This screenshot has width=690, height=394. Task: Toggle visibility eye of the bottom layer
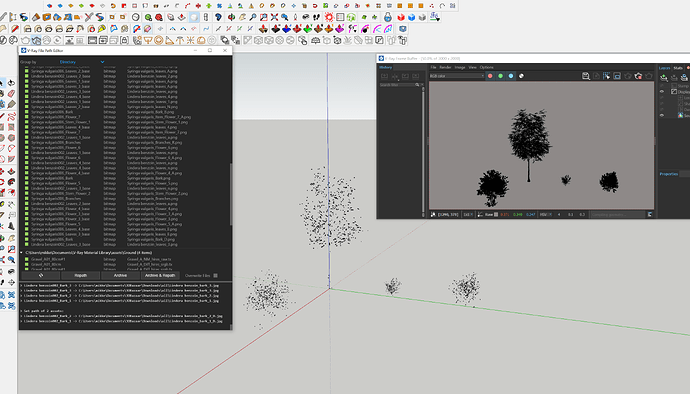(662, 115)
